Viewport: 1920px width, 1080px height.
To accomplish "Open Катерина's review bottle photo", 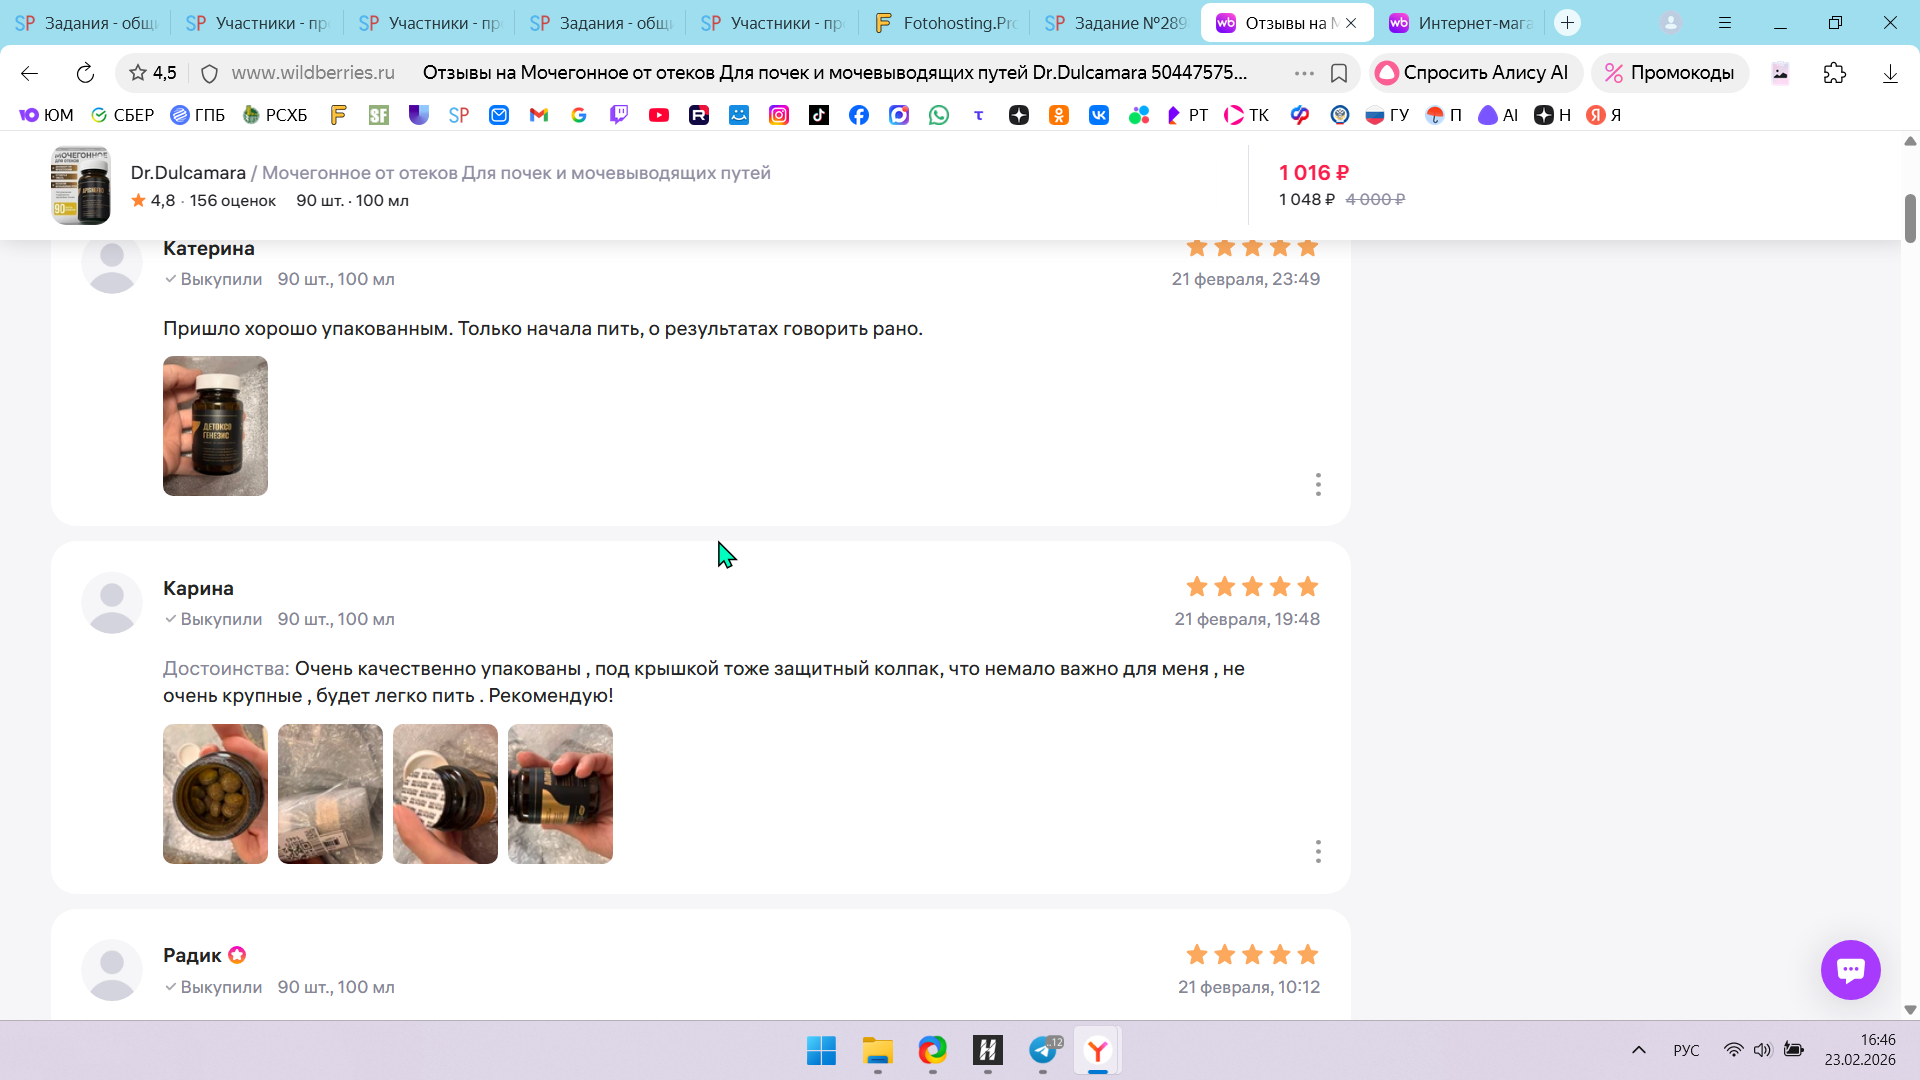I will coord(215,426).
